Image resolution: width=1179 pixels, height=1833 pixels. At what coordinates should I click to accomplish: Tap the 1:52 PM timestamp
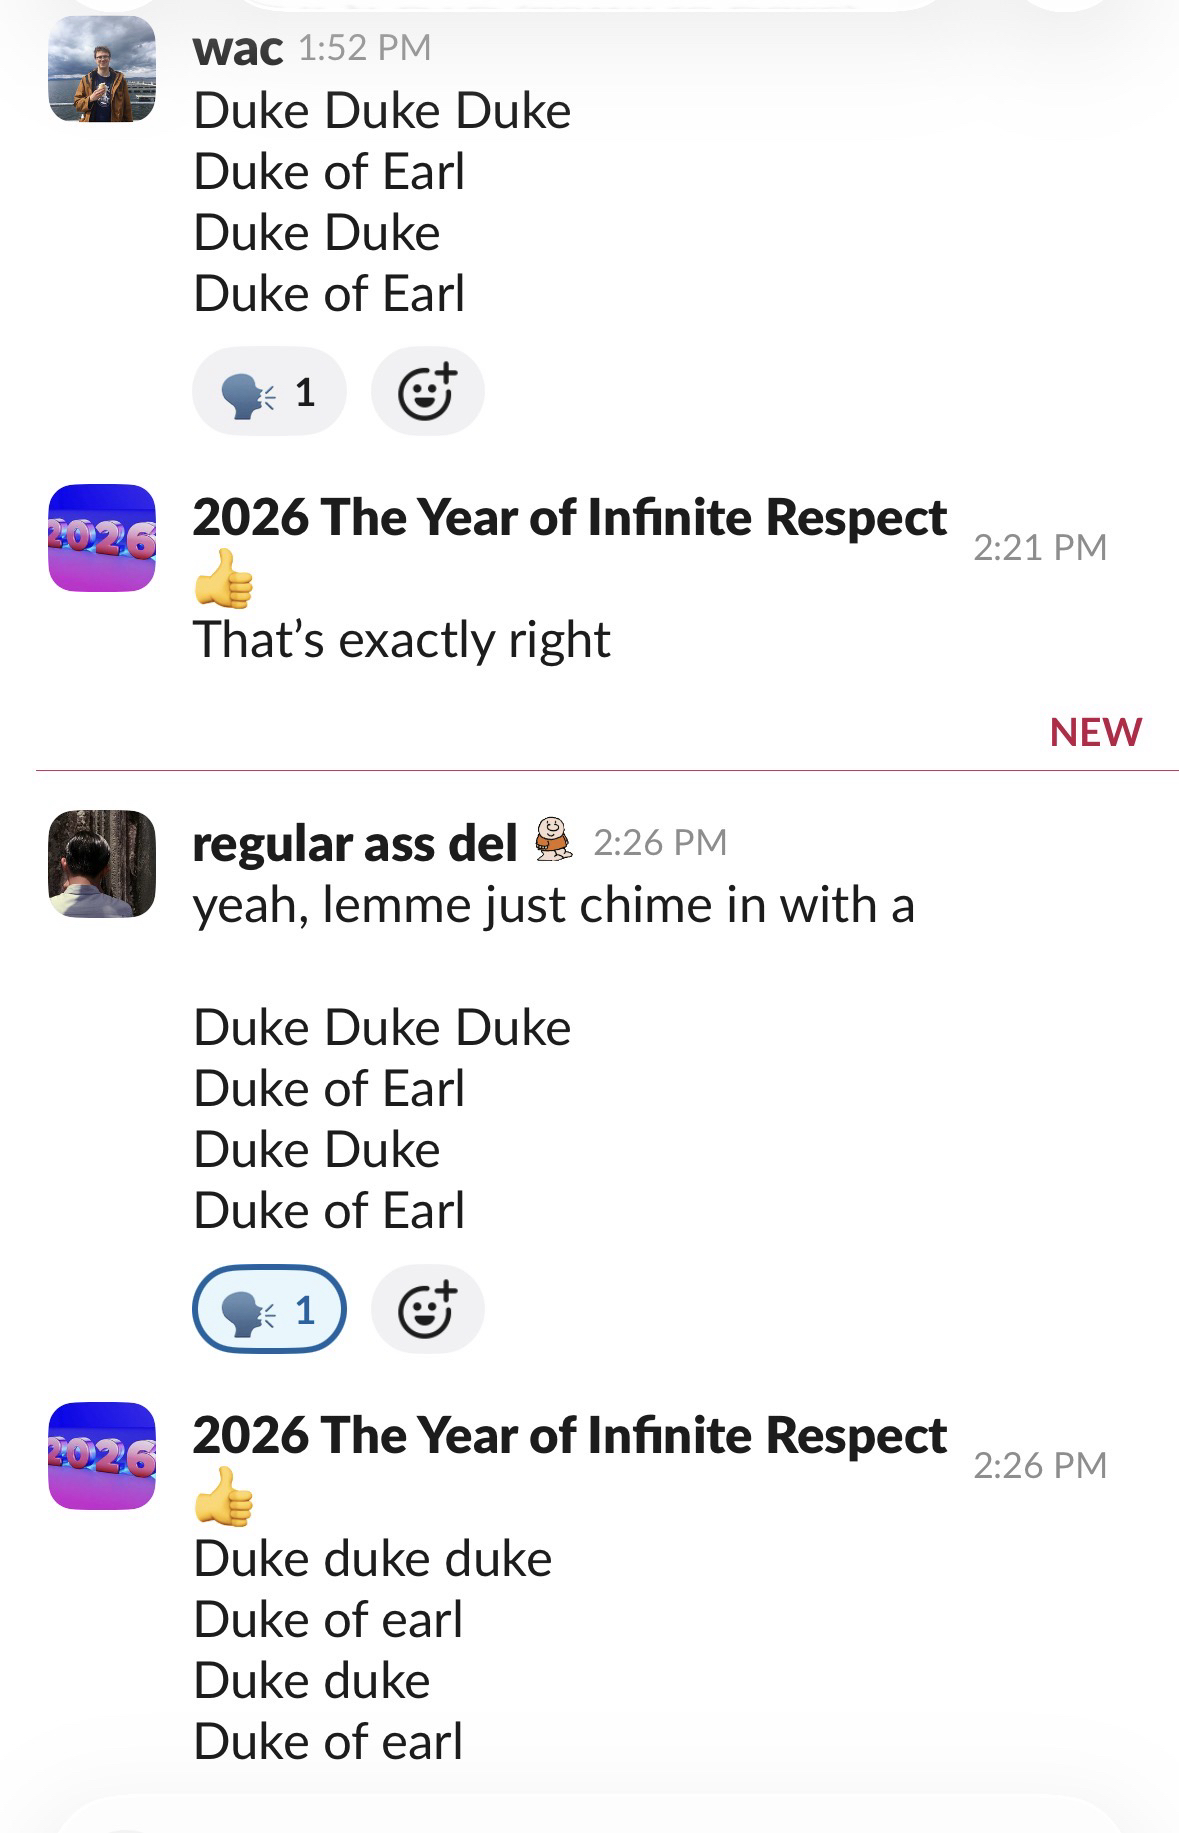pos(365,48)
